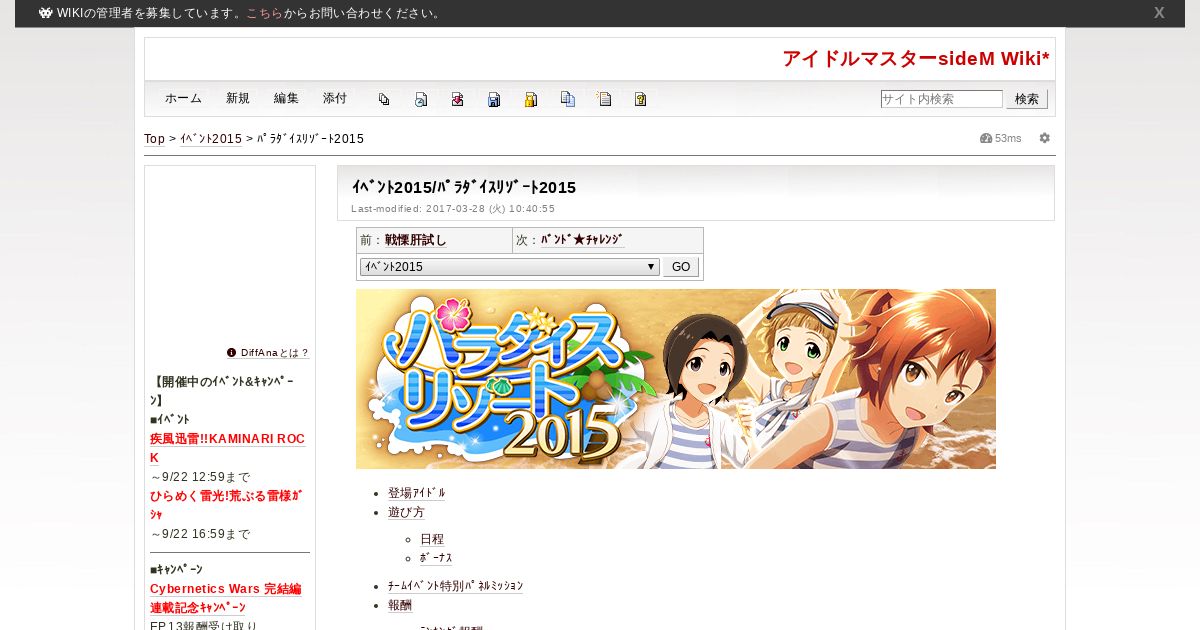Click the DiffAna info icon
Viewport: 1200px width, 630px height.
click(x=231, y=353)
